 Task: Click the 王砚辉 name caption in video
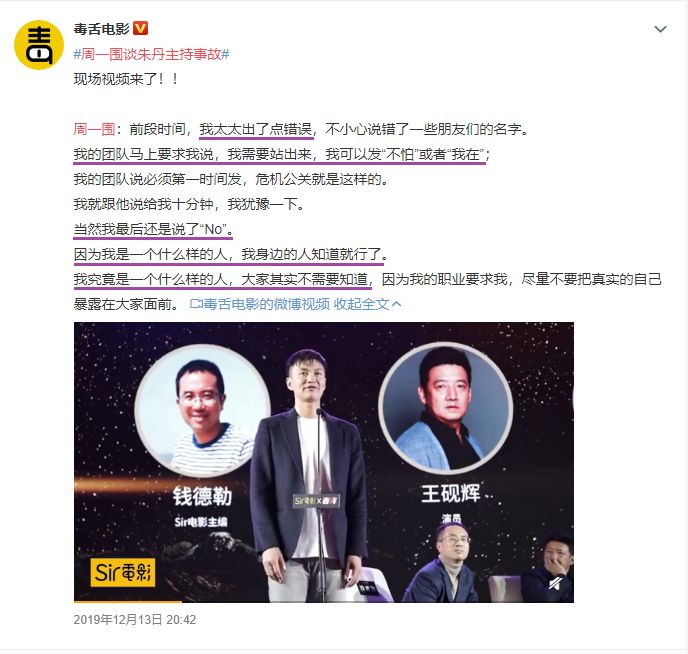click(x=451, y=493)
